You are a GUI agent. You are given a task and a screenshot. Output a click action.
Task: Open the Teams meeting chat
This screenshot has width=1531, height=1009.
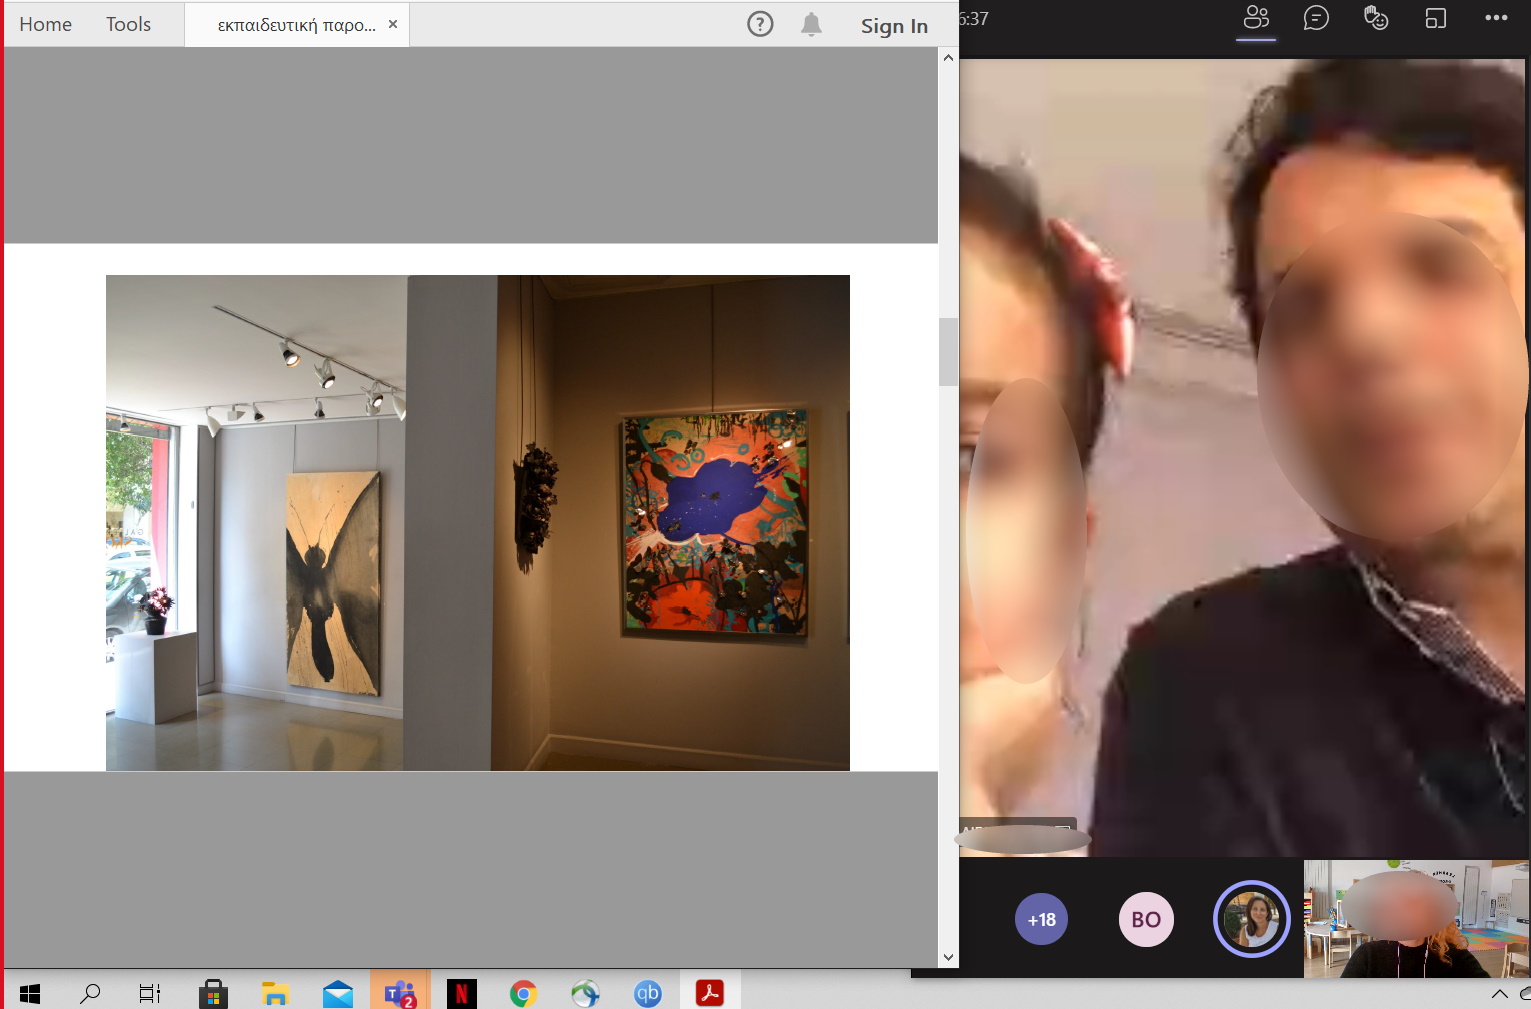[1316, 18]
